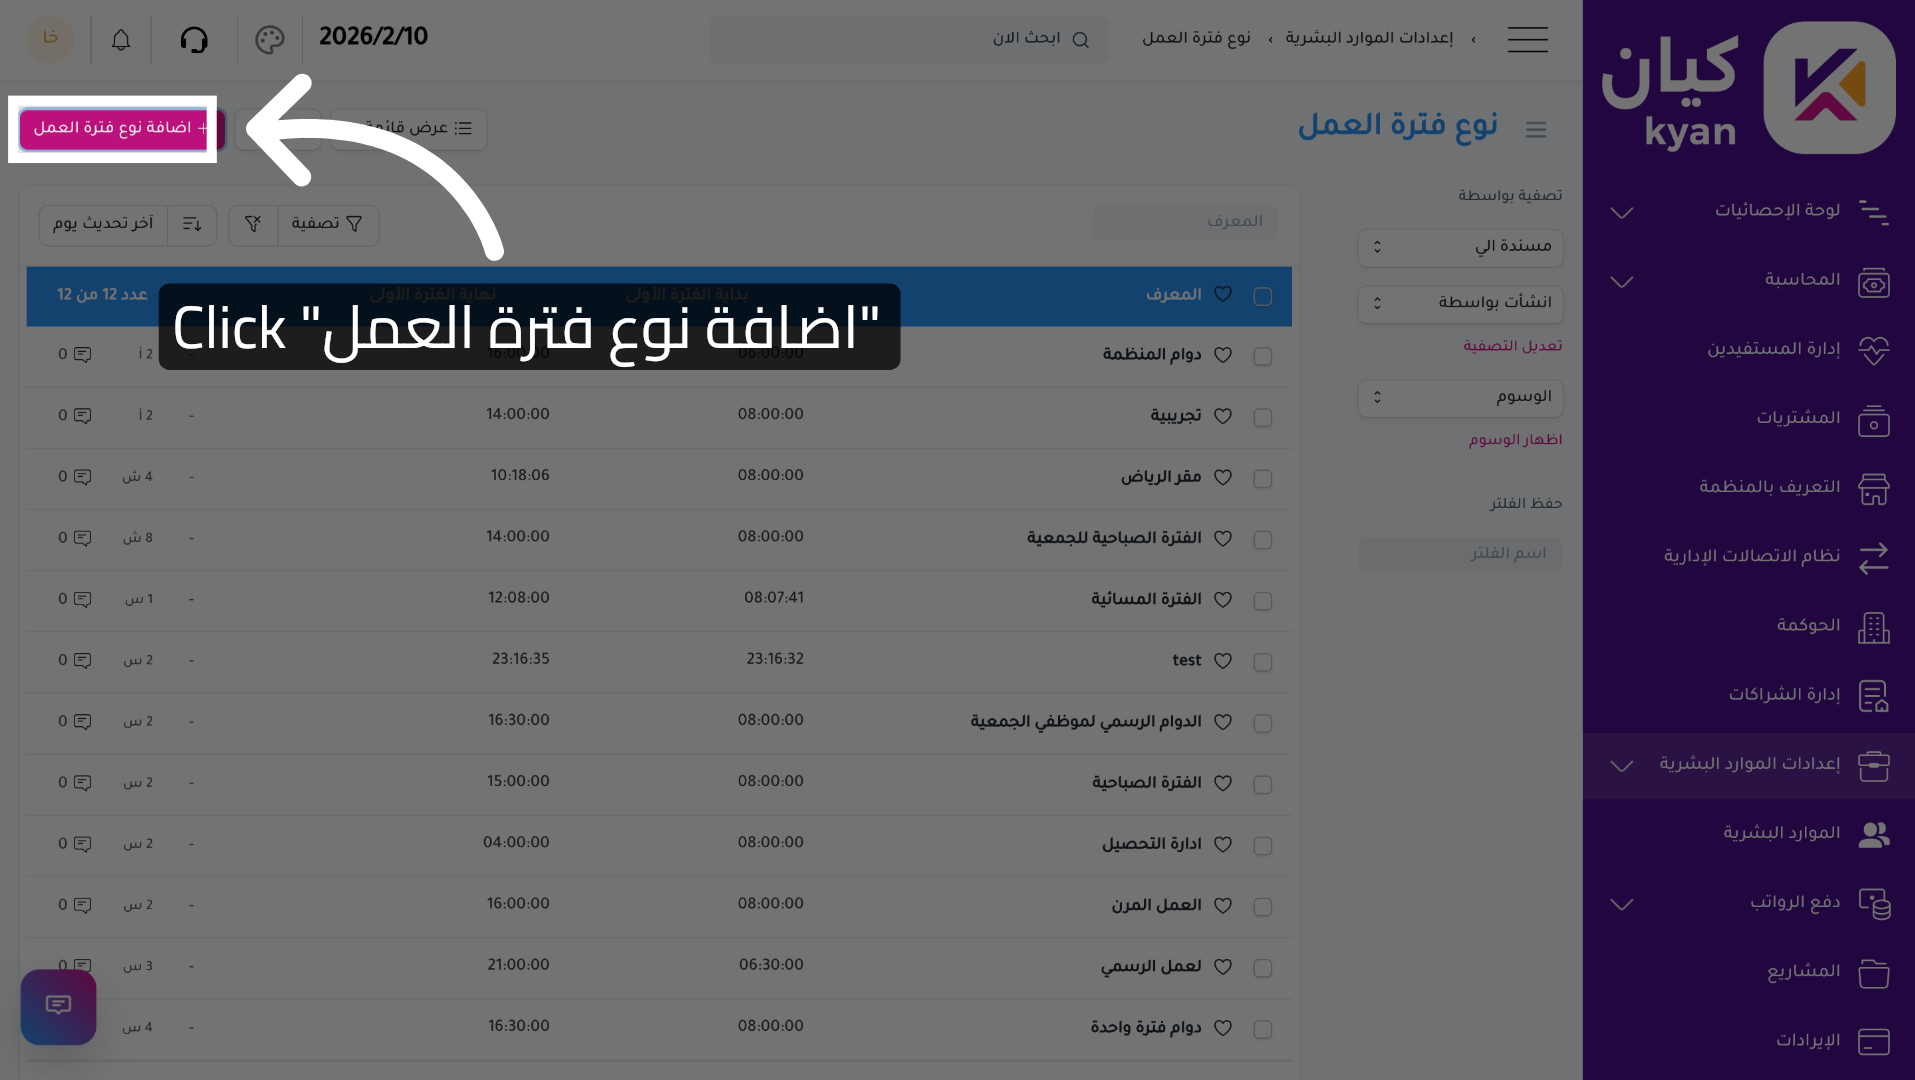Click the sort icon beside آخر تحديث يوم
Image resolution: width=1915 pixels, height=1080 pixels.
192,225
